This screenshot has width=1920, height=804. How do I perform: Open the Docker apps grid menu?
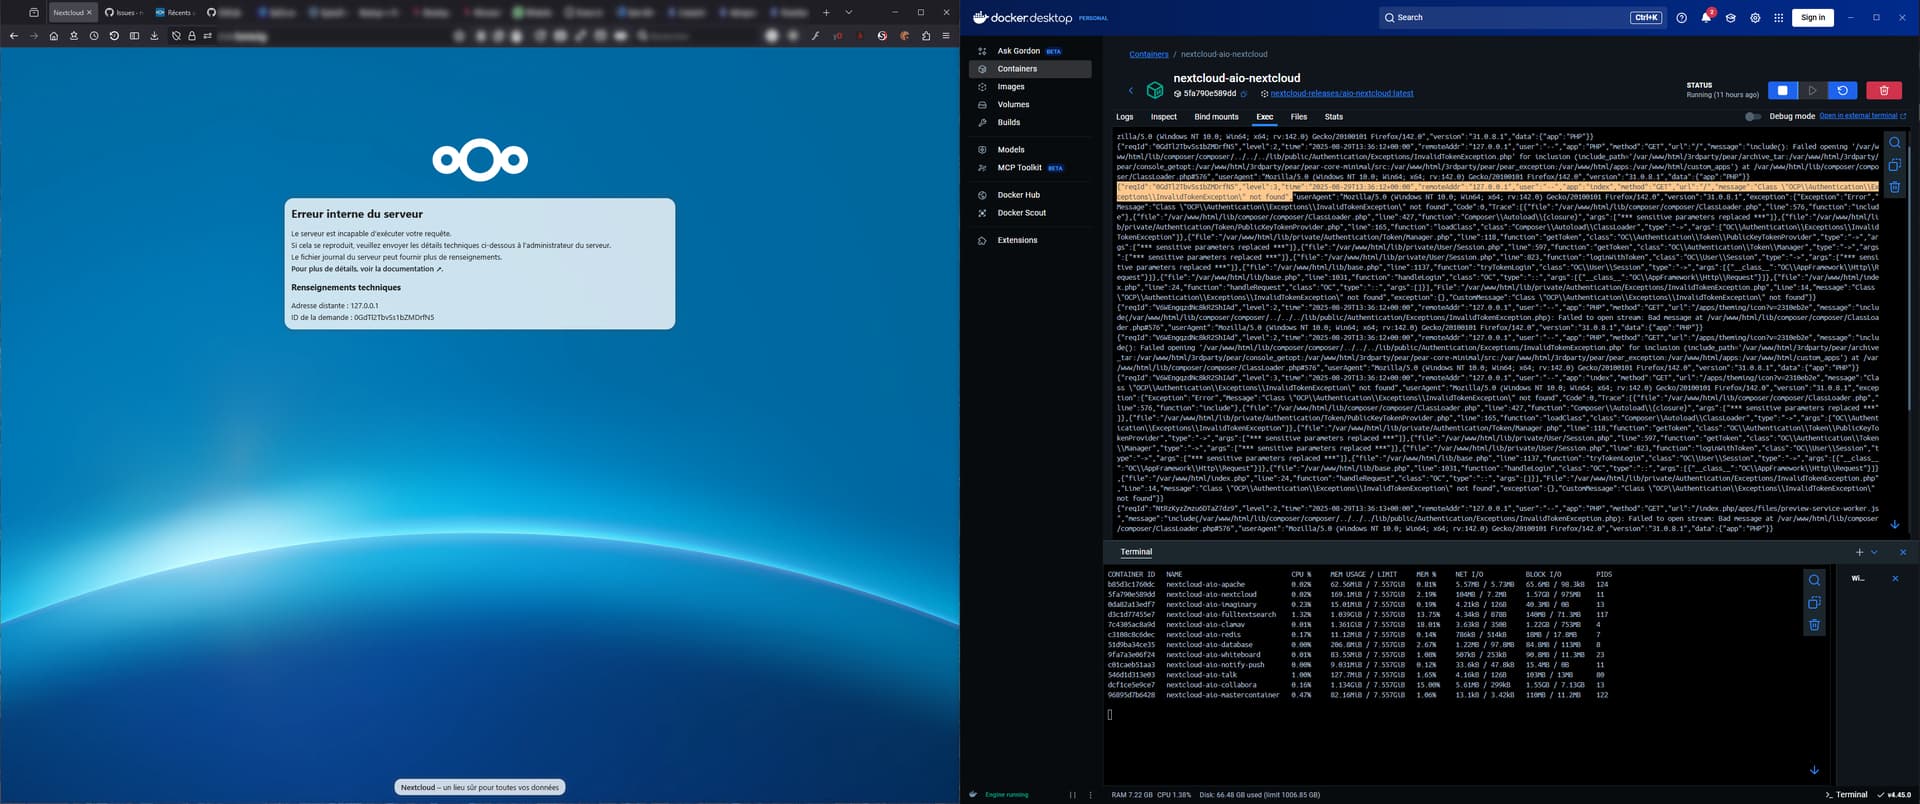(x=1778, y=17)
